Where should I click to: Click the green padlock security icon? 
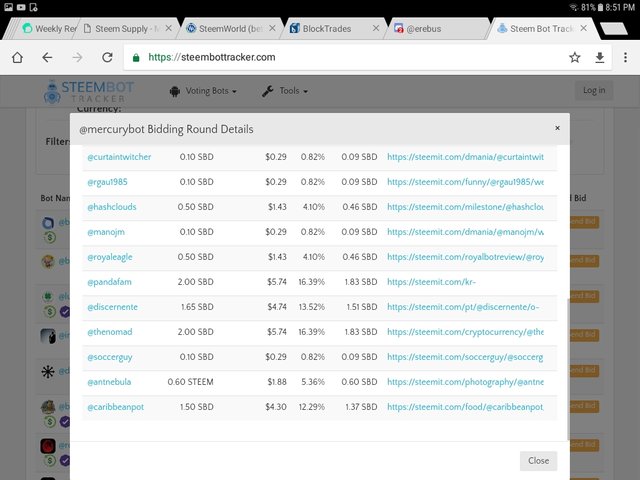click(x=136, y=58)
